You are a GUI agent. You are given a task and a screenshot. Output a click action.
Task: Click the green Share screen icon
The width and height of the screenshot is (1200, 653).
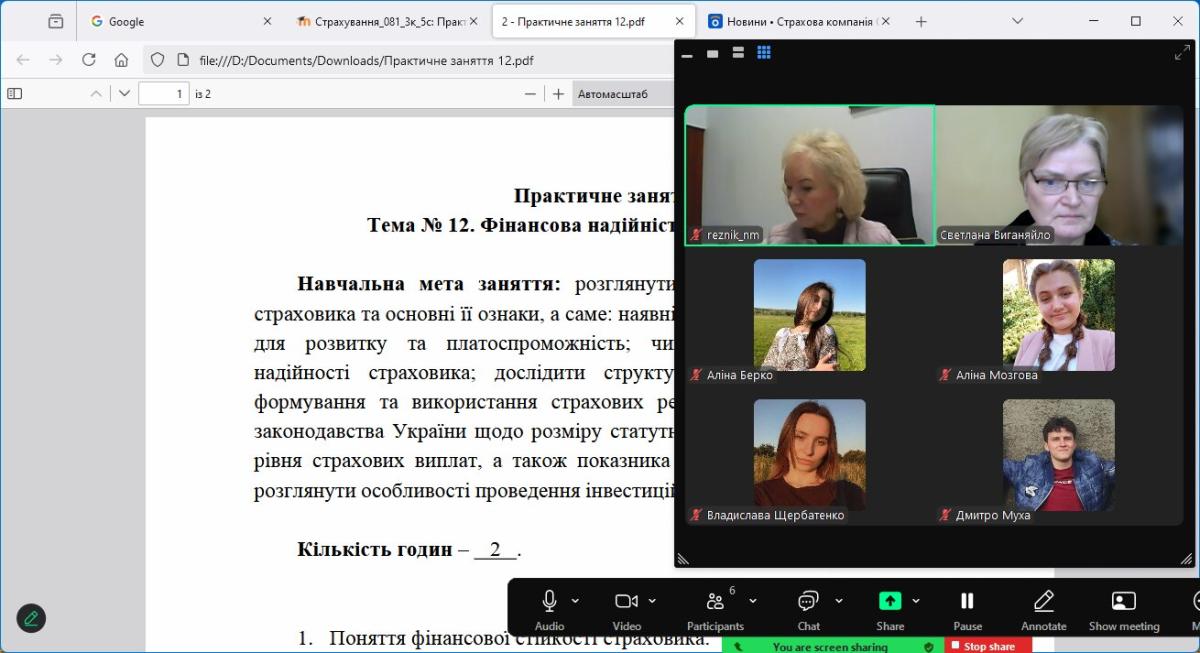point(889,601)
